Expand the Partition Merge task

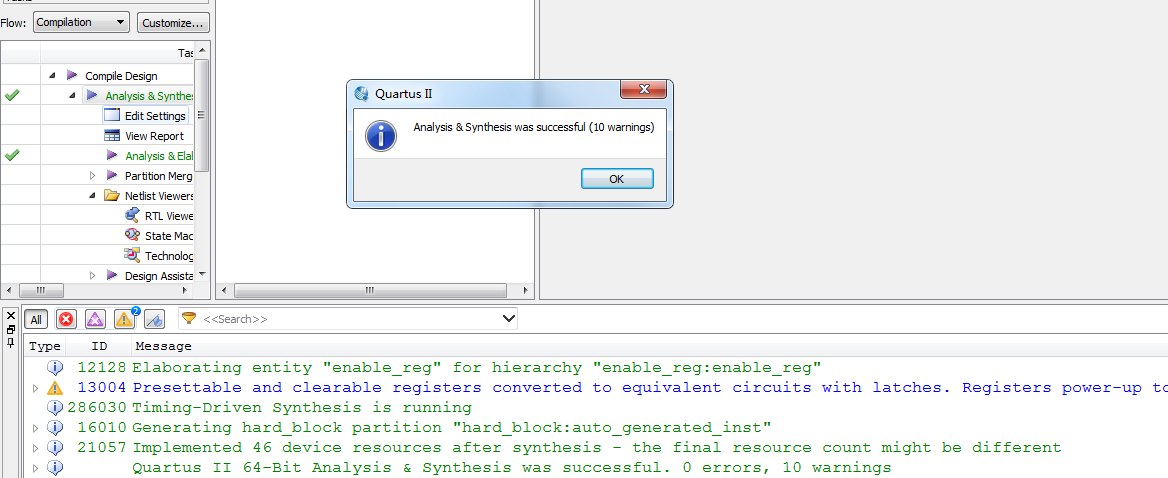(93, 176)
